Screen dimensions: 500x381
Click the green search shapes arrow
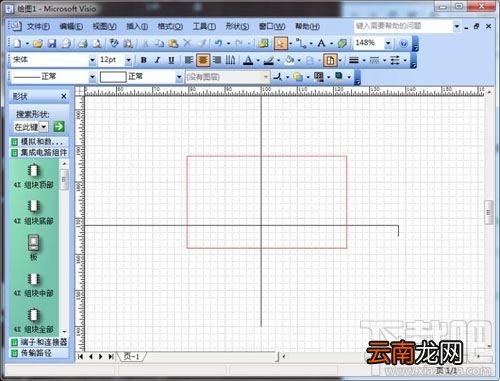coord(59,127)
